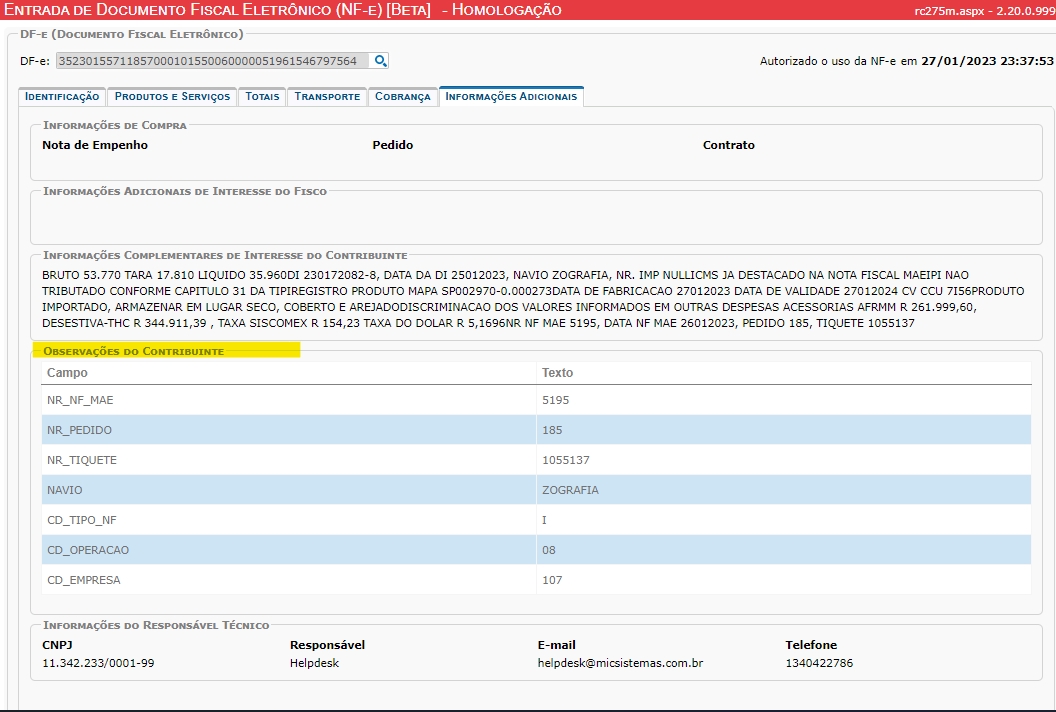Click the DF-e access key input field
Screen dimensions: 1056x712
coord(212,61)
